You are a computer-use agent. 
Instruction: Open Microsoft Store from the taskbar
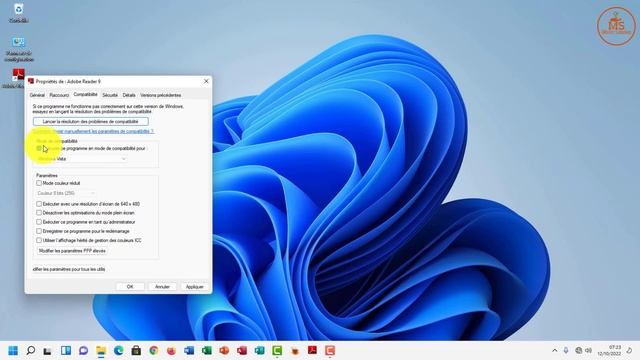[x=136, y=350]
